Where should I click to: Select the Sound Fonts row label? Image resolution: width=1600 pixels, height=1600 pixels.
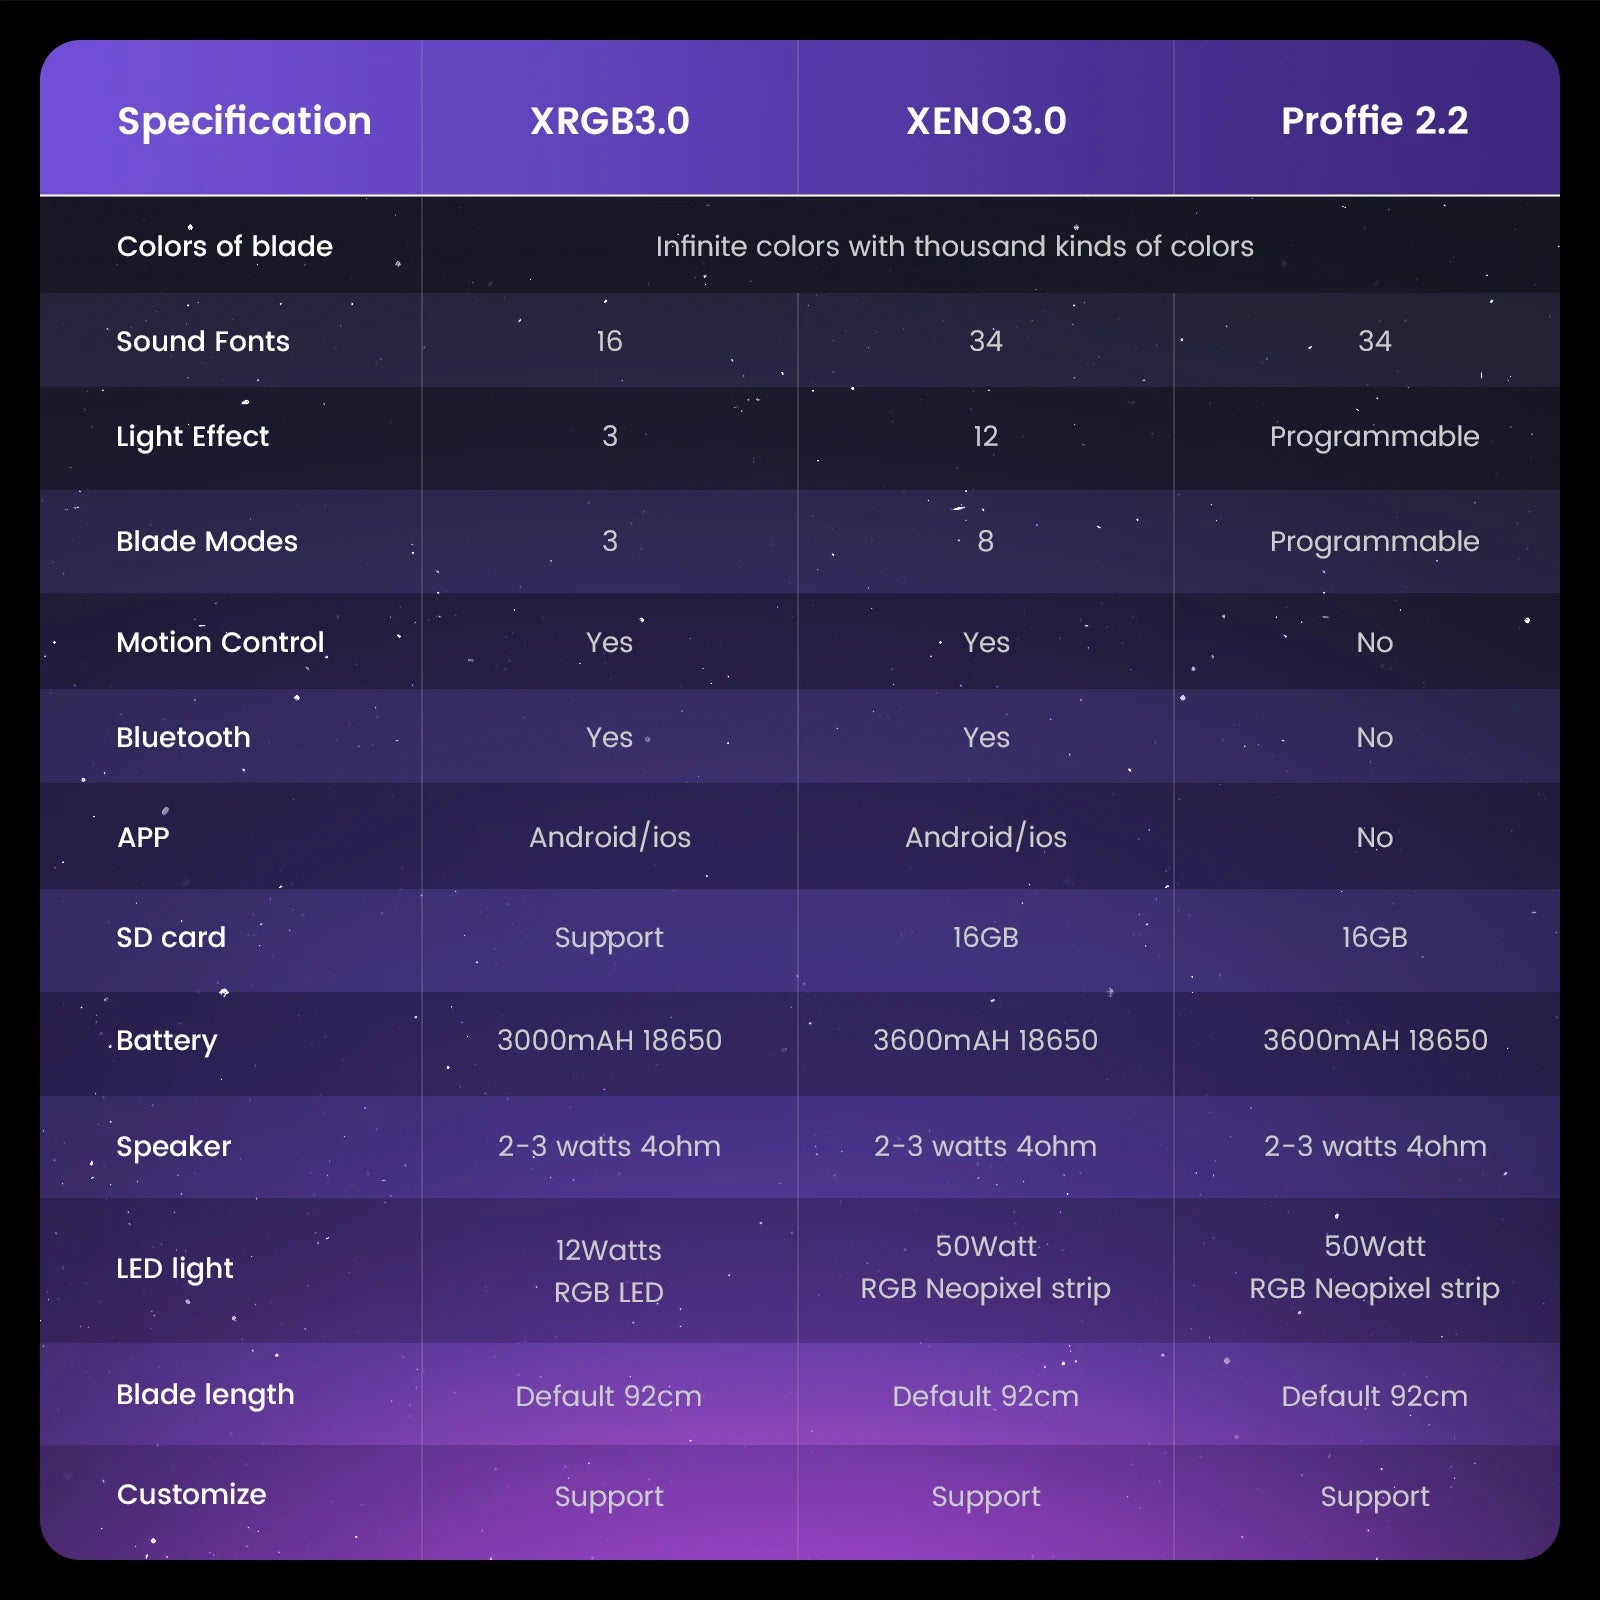pos(203,341)
